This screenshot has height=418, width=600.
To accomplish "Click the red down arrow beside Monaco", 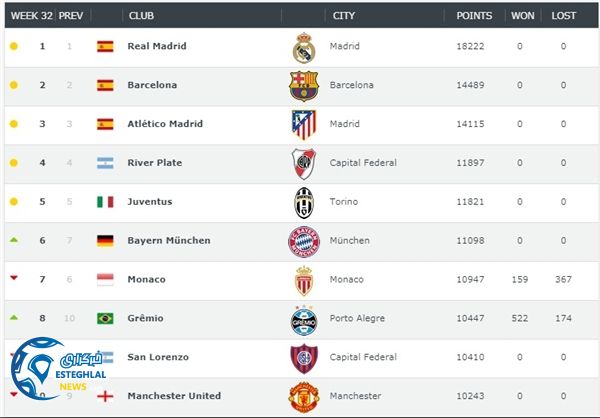I will (13, 279).
